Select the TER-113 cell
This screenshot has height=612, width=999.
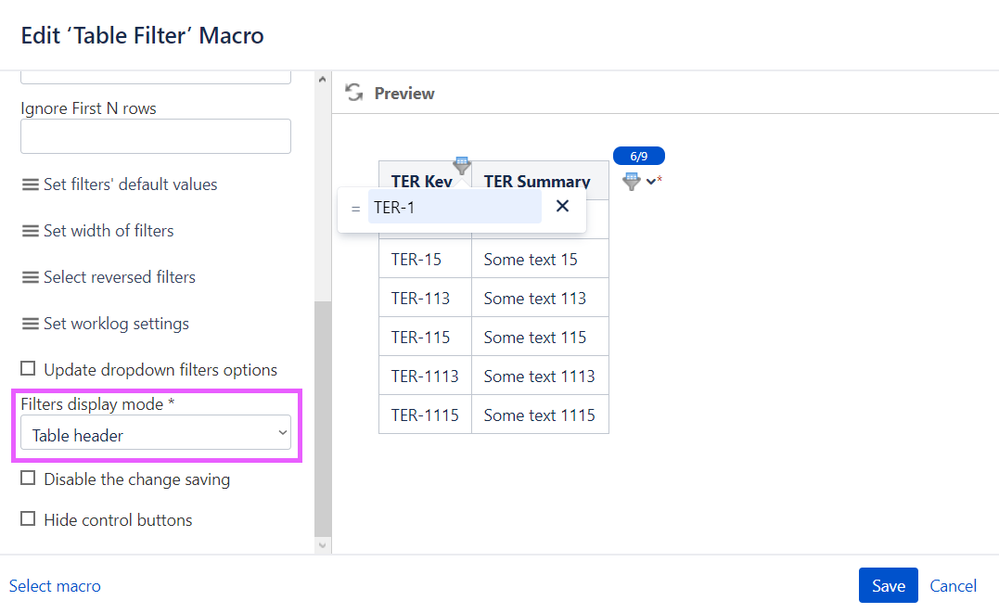(x=425, y=297)
